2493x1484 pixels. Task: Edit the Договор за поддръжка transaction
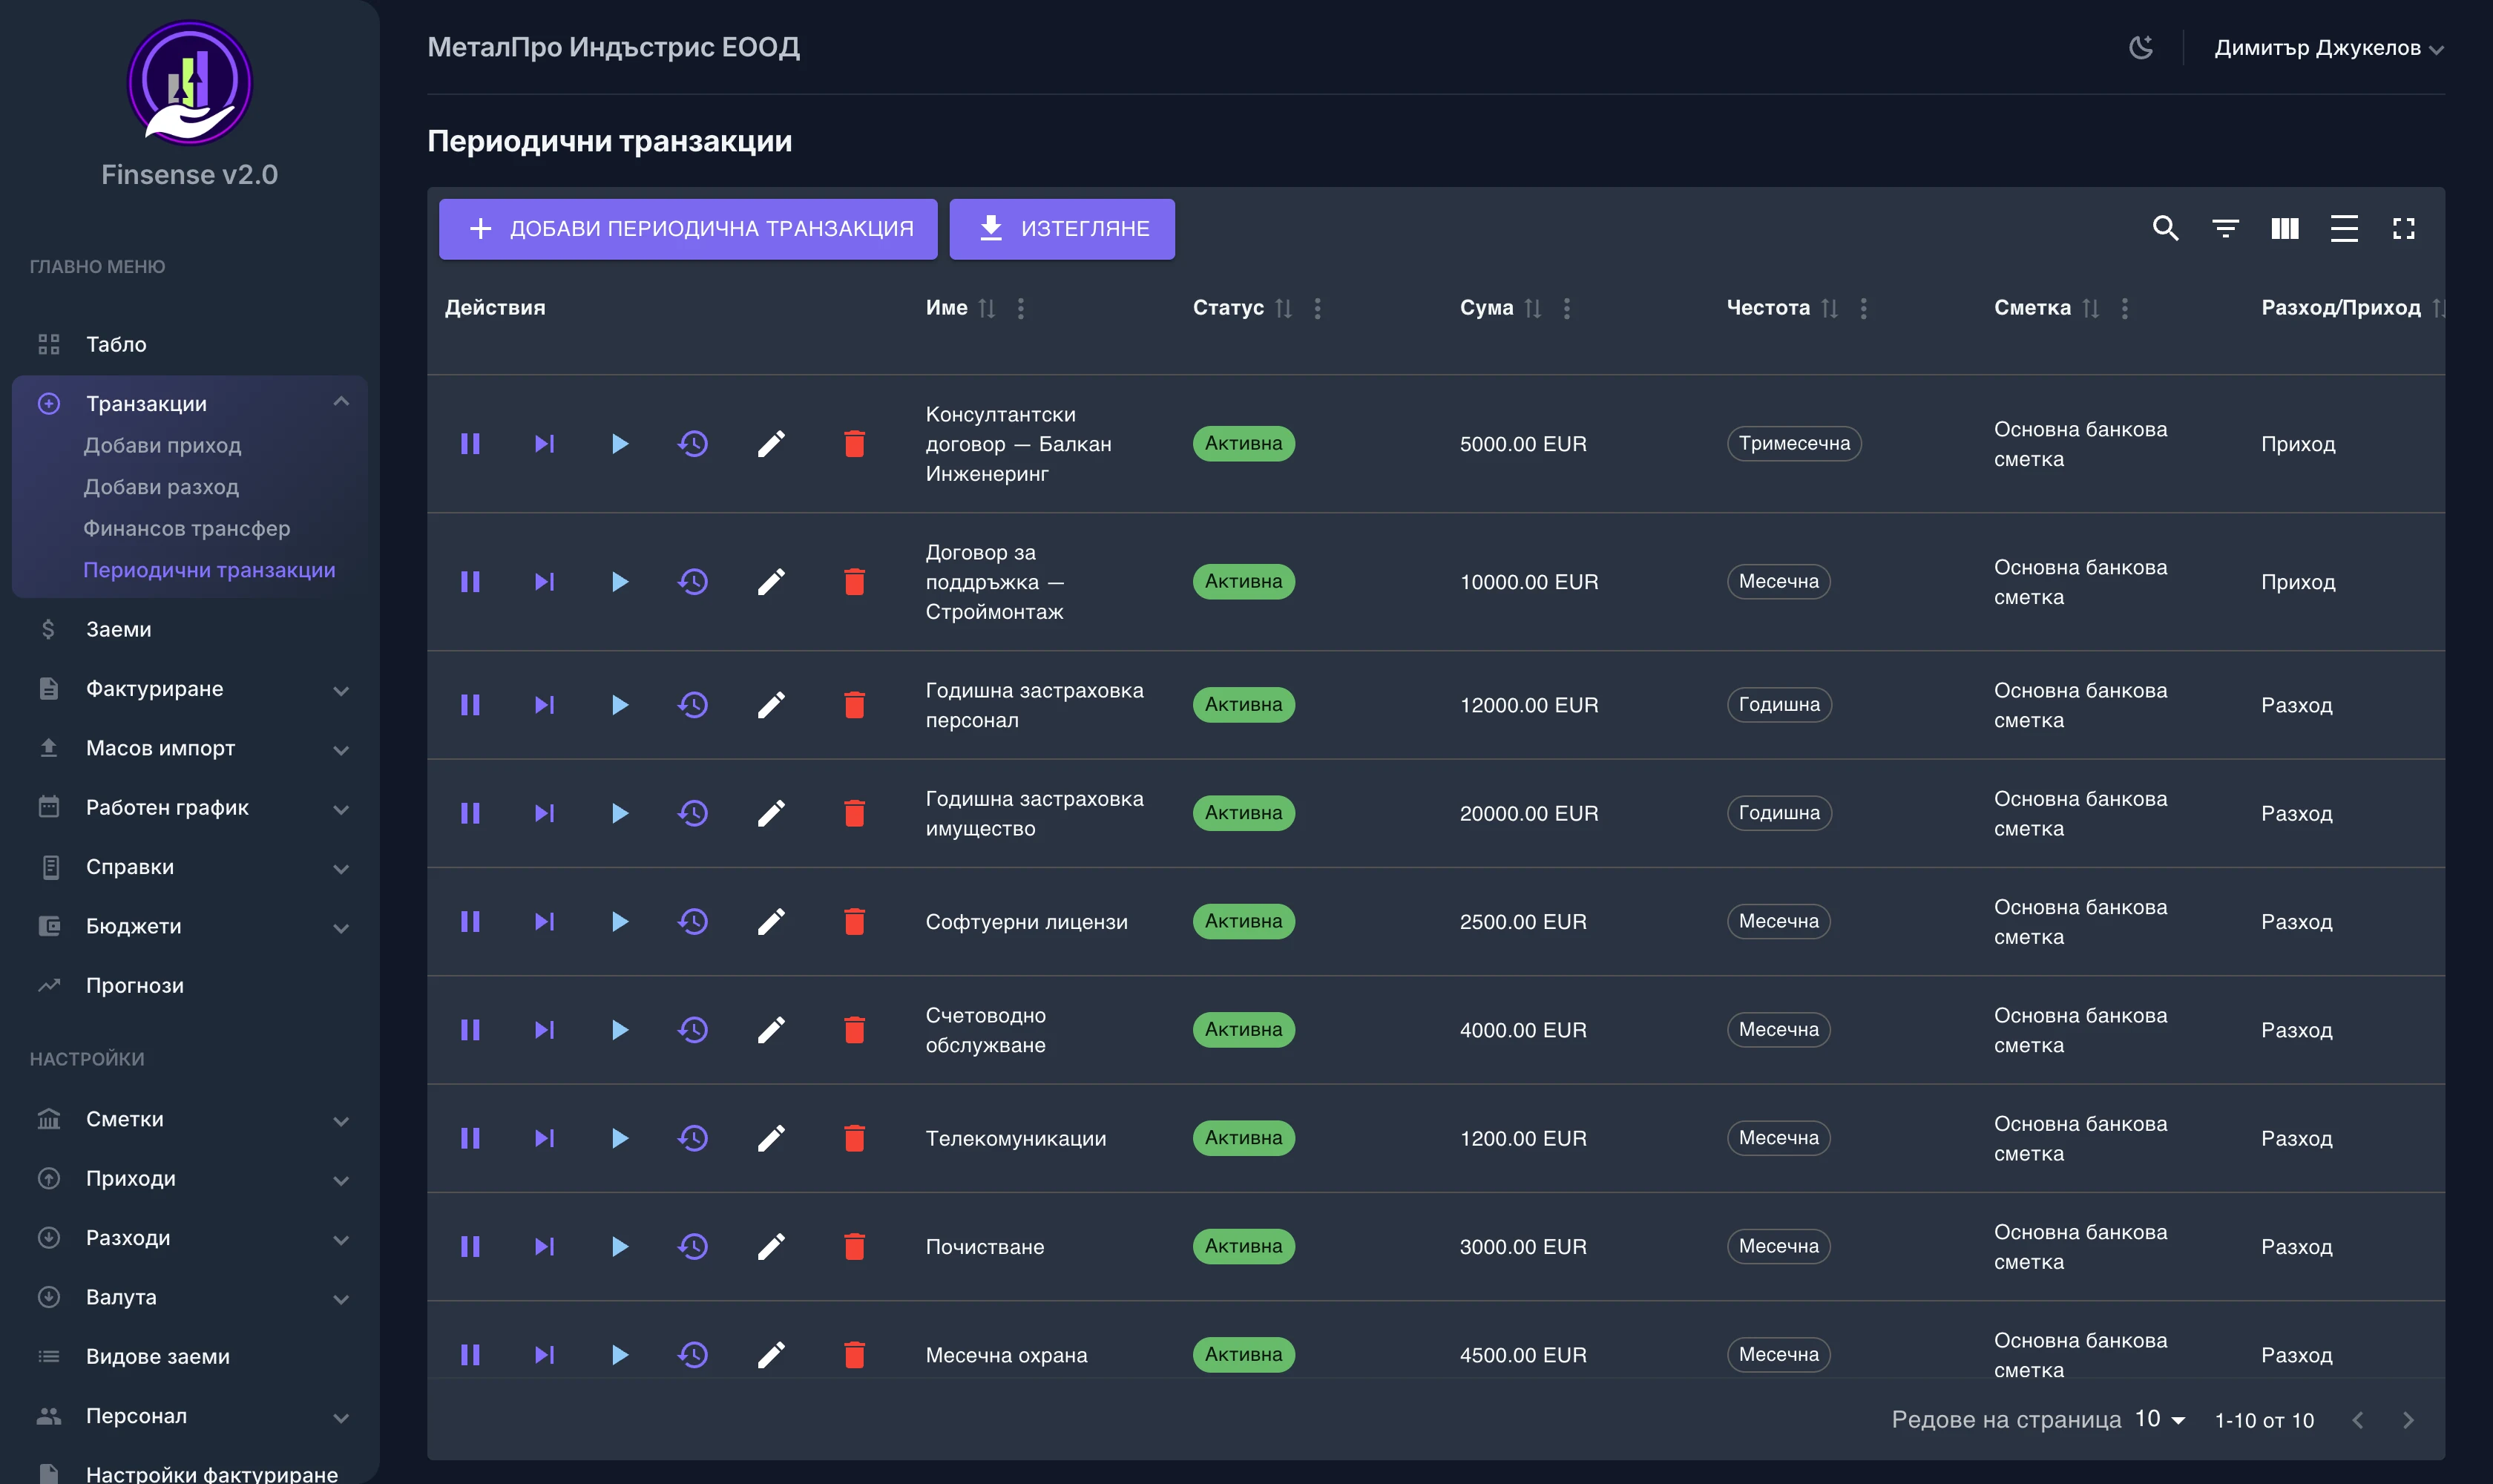(771, 582)
